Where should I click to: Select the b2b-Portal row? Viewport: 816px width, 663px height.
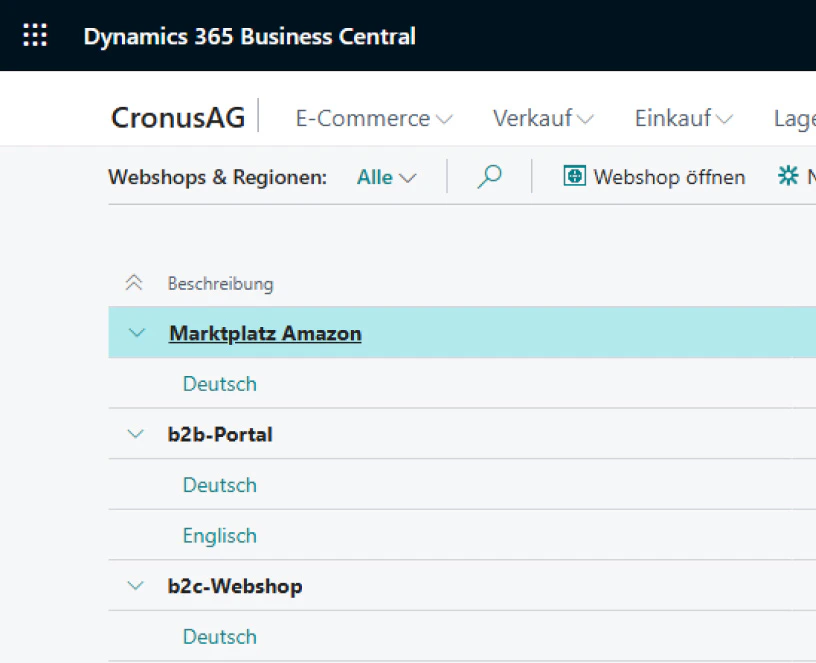tap(462, 434)
